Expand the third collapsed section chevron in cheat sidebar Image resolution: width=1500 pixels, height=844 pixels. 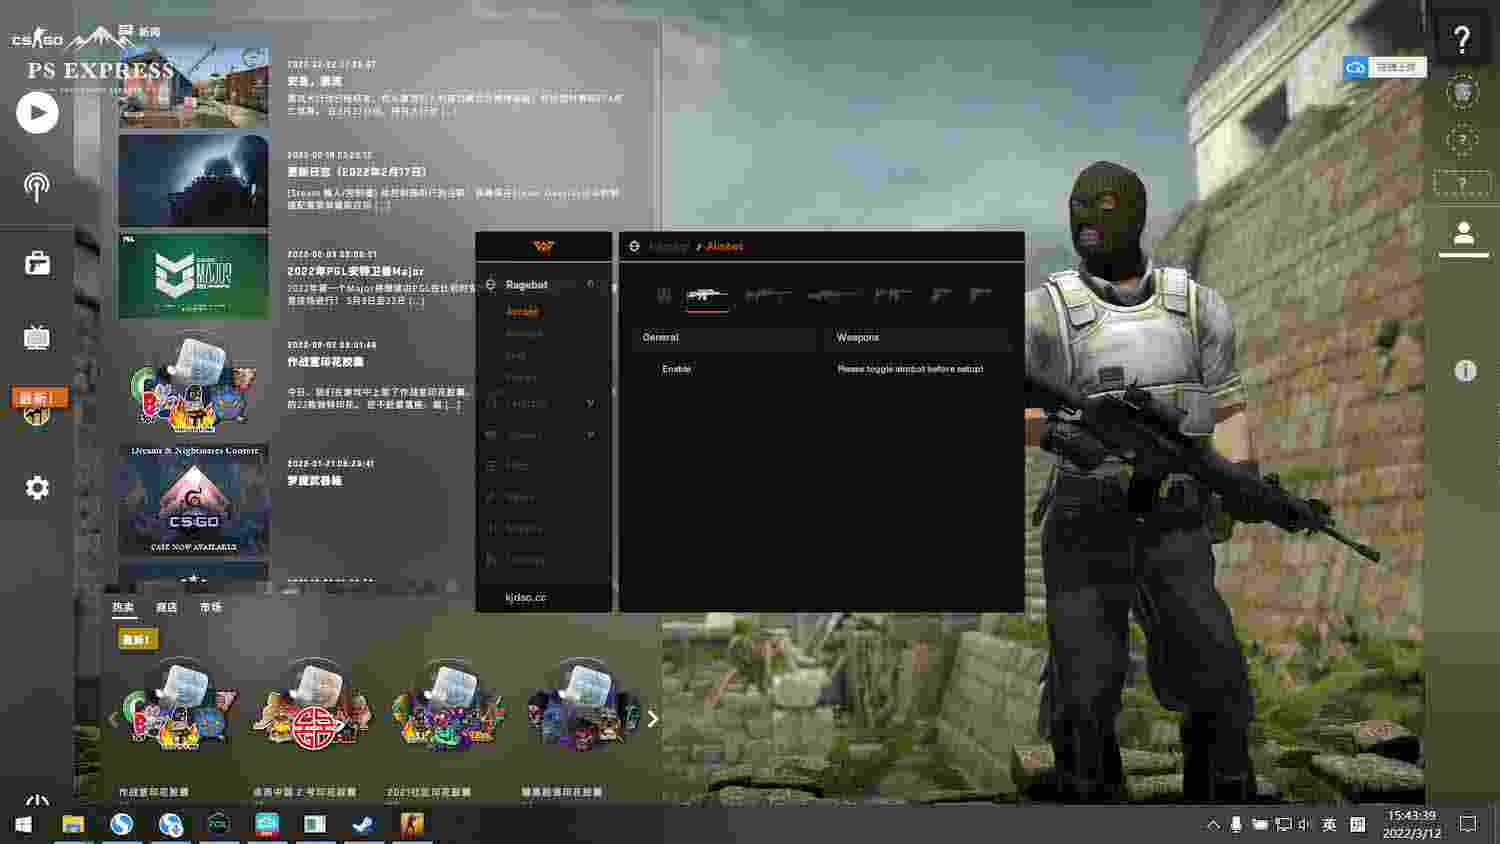(591, 403)
